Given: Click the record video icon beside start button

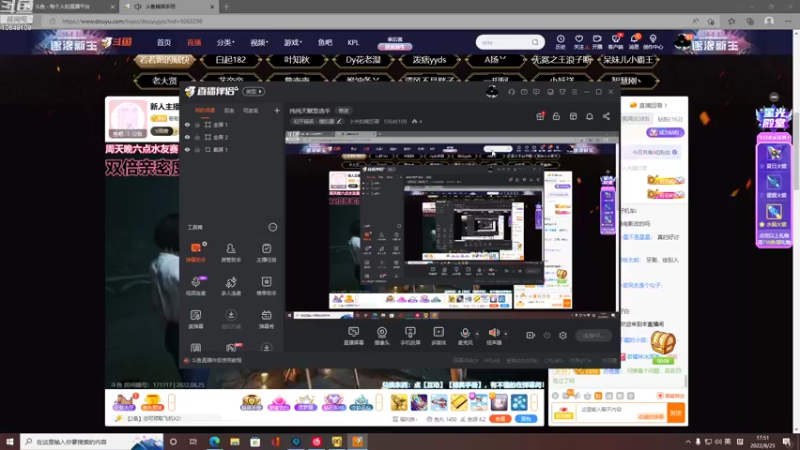Looking at the screenshot, I should (531, 335).
